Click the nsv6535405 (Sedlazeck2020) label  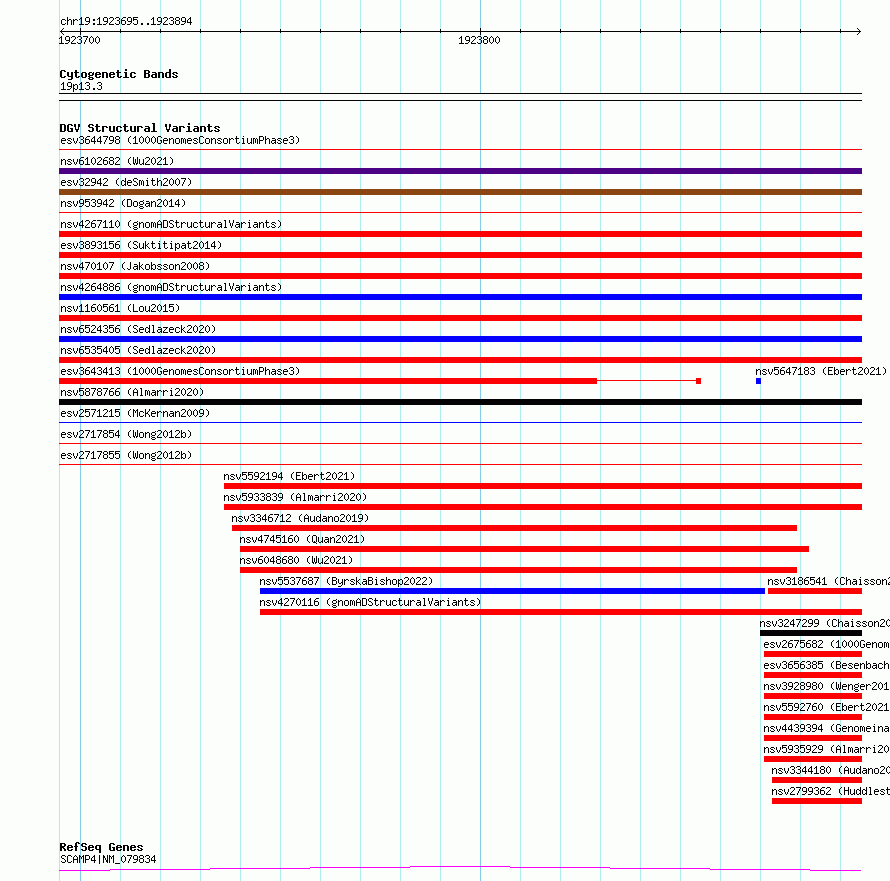(x=138, y=350)
